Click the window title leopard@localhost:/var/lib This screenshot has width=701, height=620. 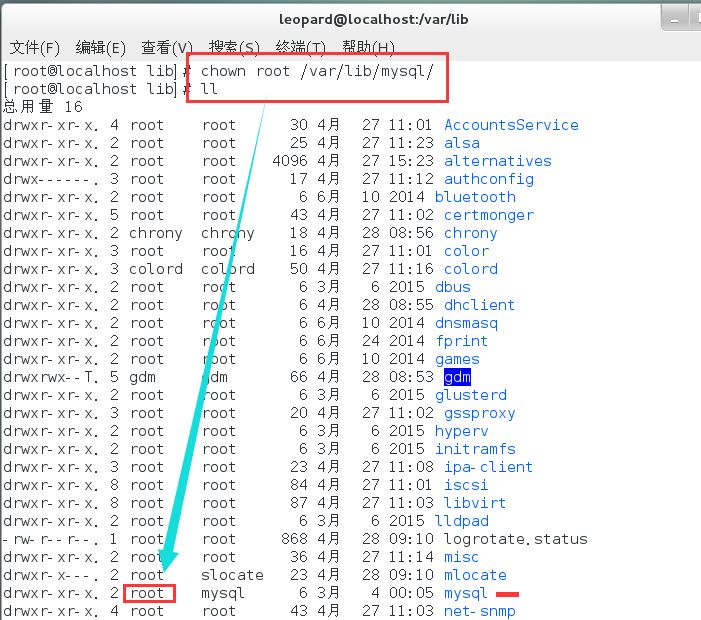[x=373, y=19]
